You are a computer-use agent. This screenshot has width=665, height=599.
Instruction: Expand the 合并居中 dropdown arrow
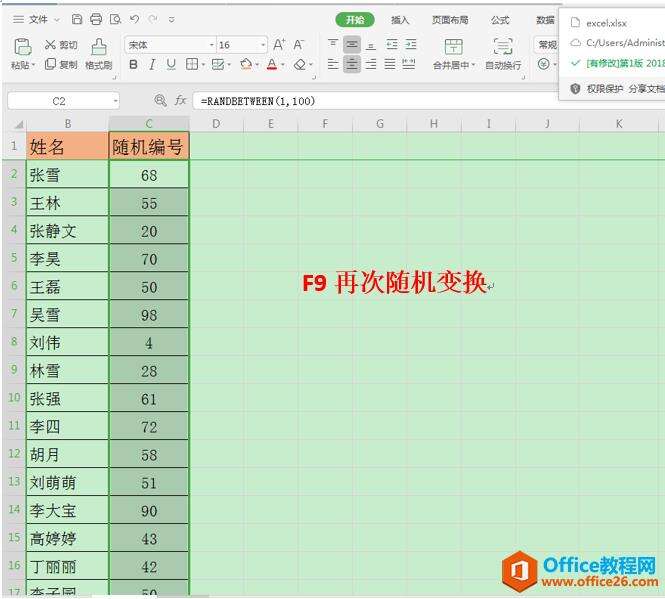[474, 65]
